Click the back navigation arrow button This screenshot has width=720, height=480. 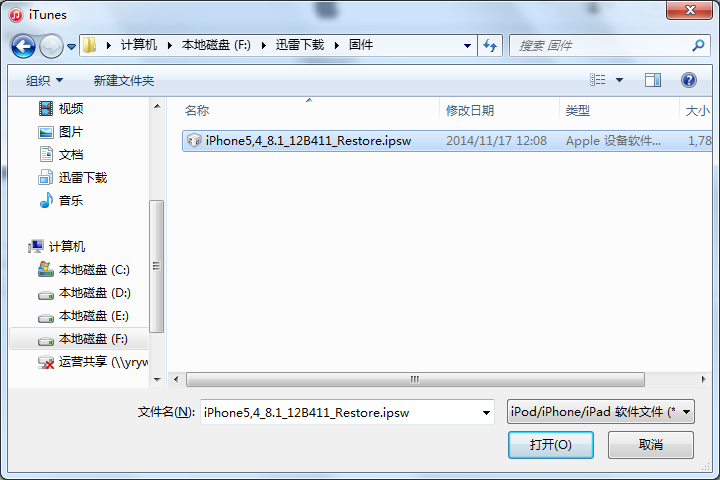(x=23, y=46)
